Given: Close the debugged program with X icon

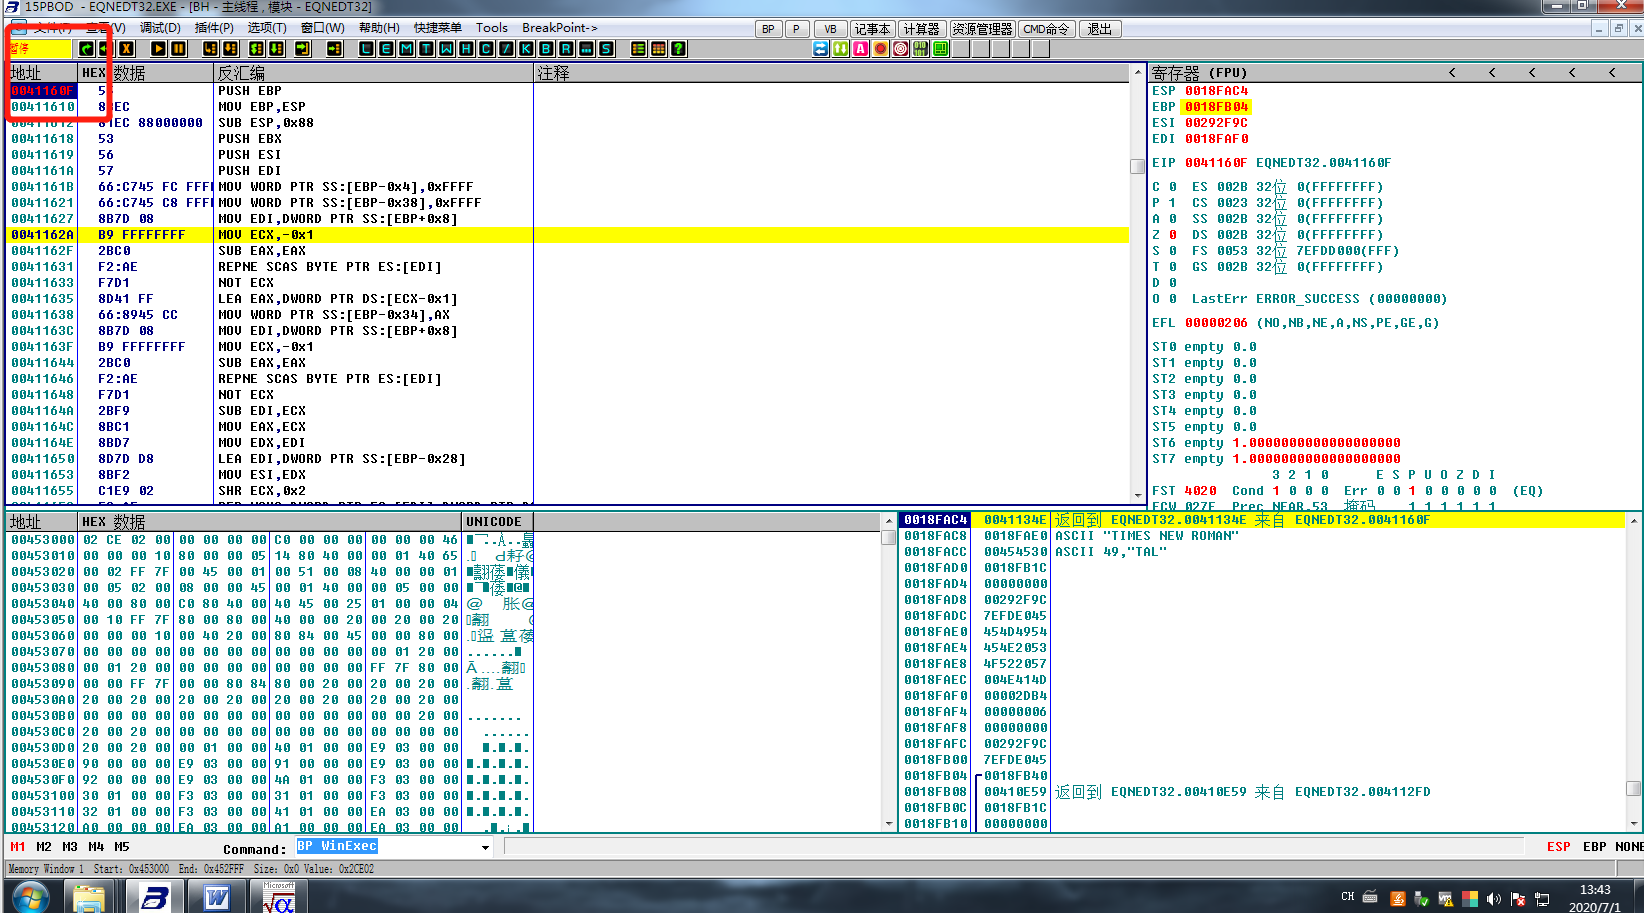Looking at the screenshot, I should tap(126, 48).
